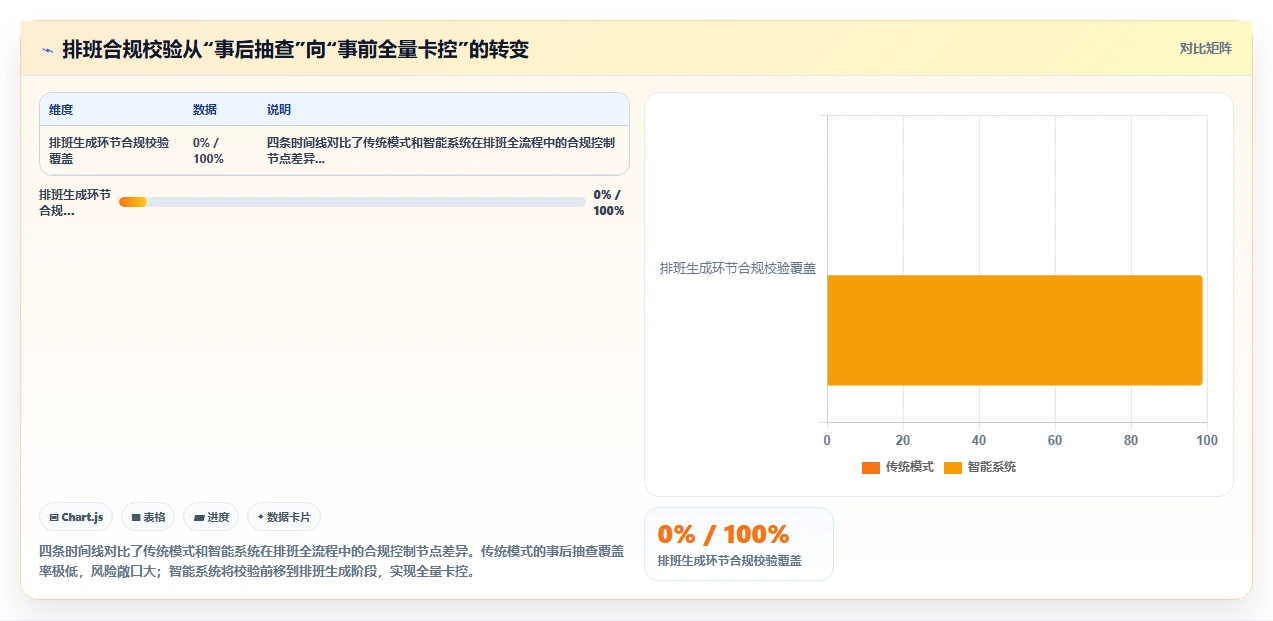Toggle 传统模式 legend color swatch

(870, 468)
